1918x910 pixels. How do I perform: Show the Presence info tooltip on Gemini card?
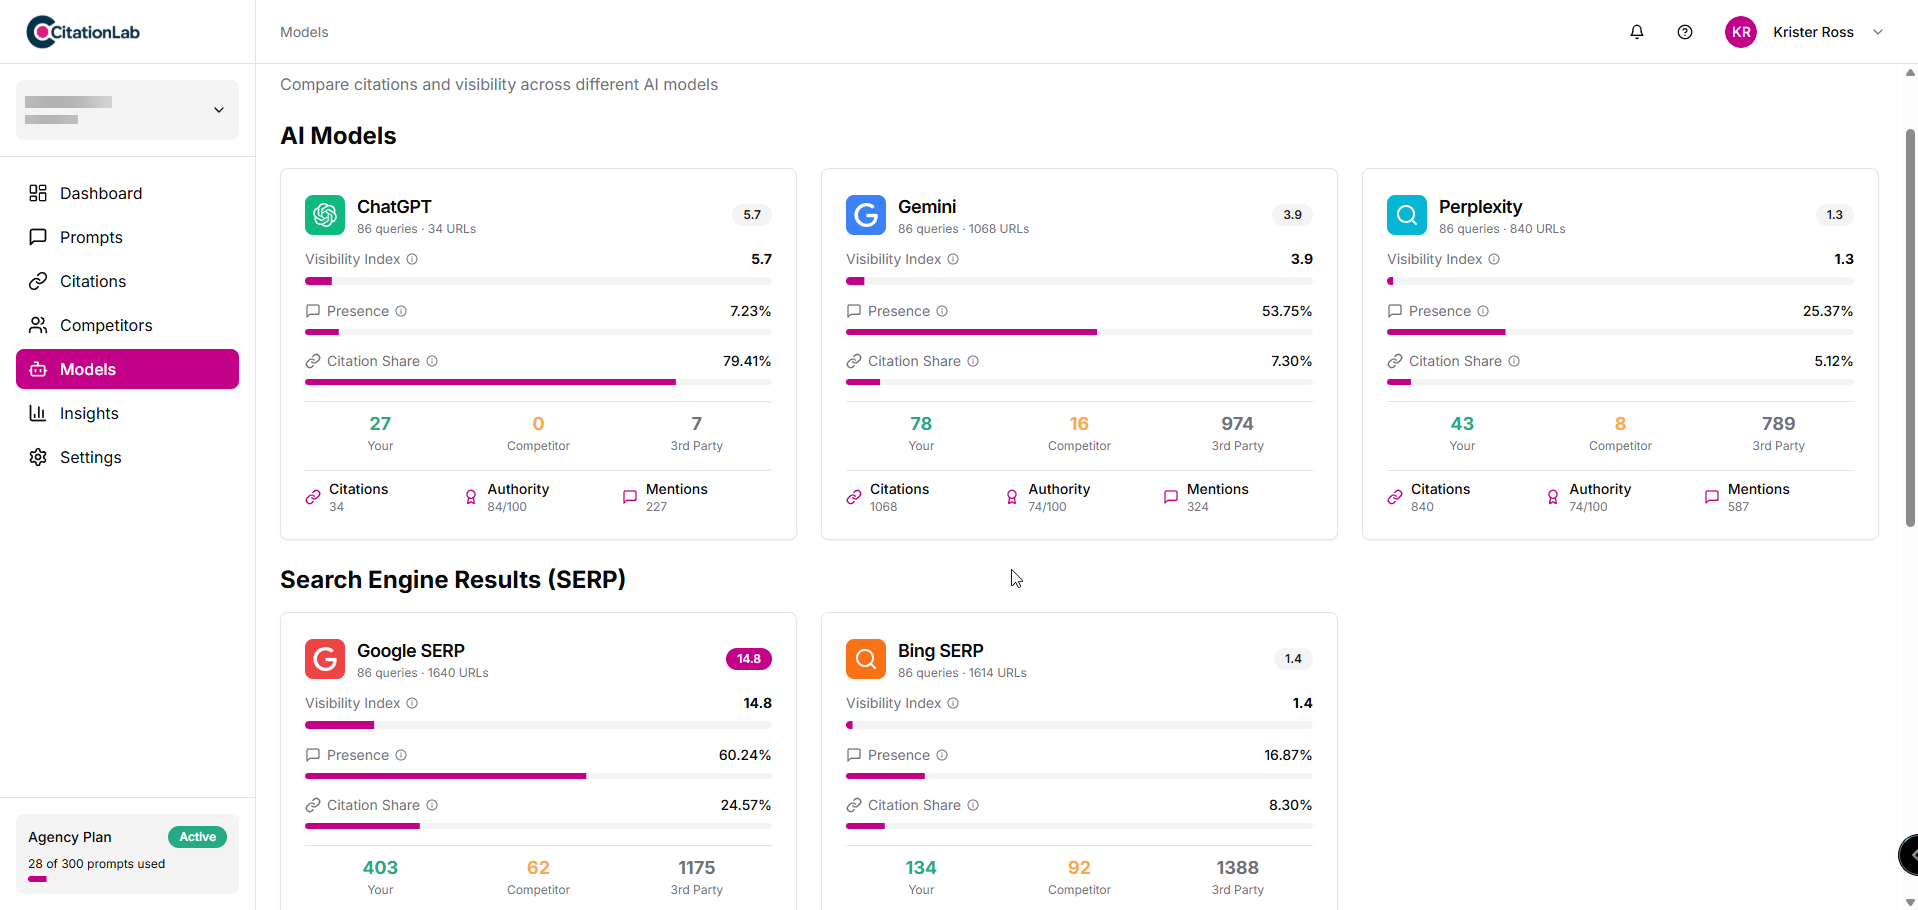[942, 311]
